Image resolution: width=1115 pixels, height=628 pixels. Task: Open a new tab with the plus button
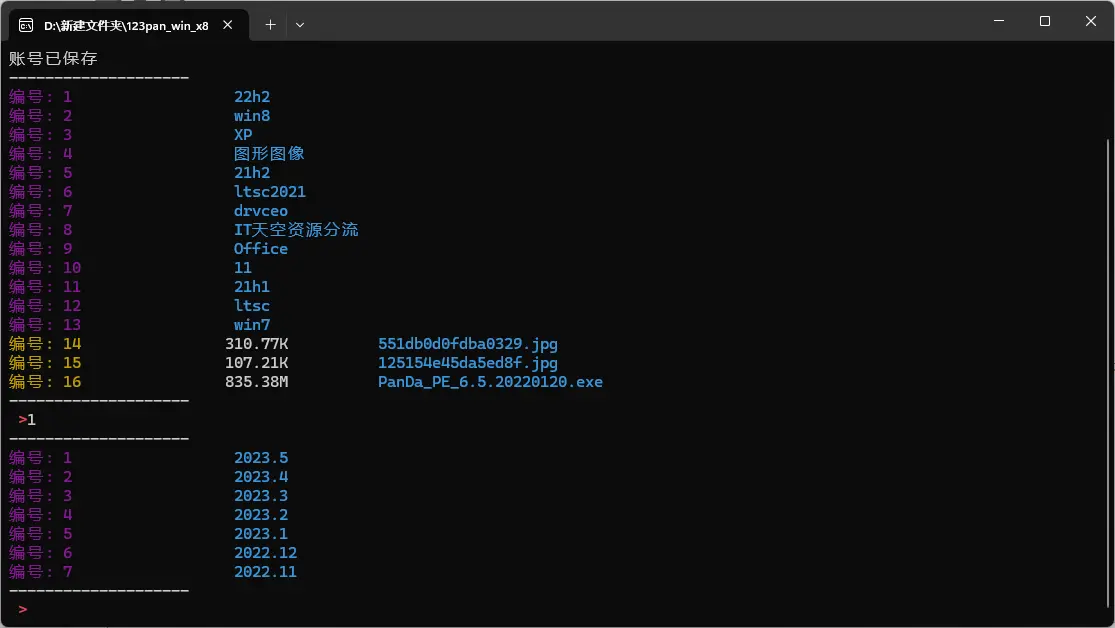pos(270,25)
